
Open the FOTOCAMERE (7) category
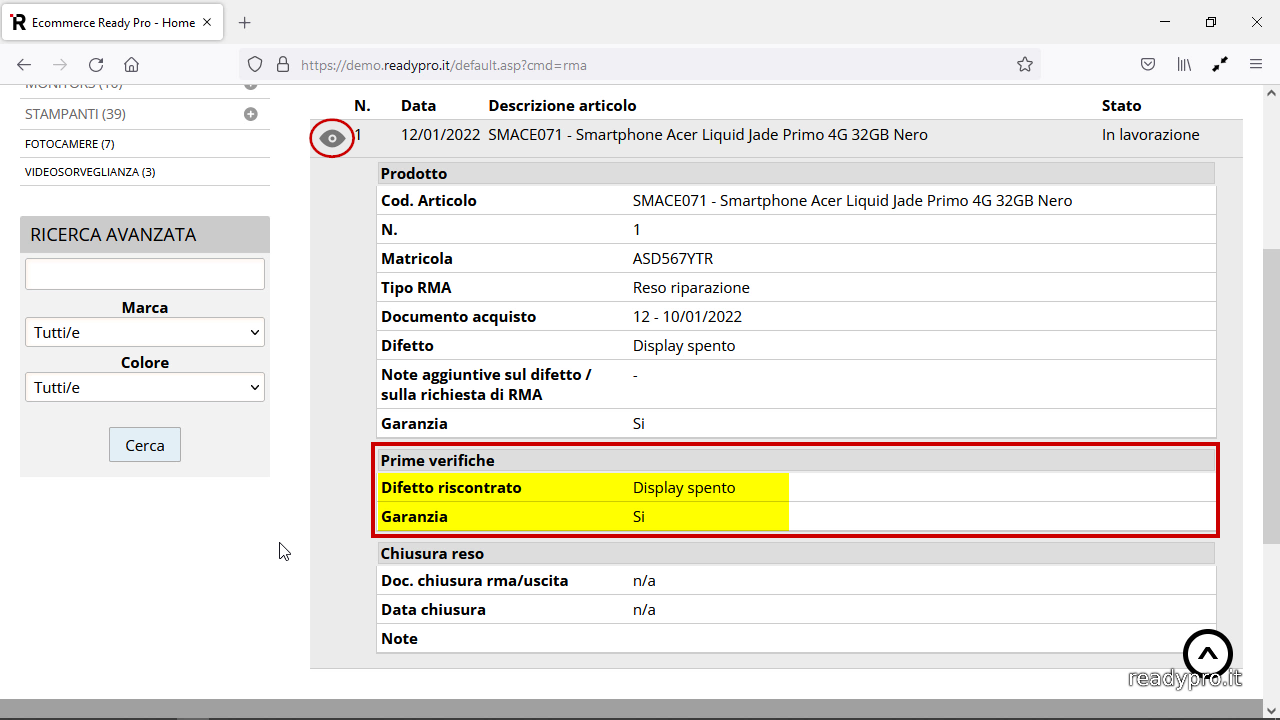click(x=70, y=144)
